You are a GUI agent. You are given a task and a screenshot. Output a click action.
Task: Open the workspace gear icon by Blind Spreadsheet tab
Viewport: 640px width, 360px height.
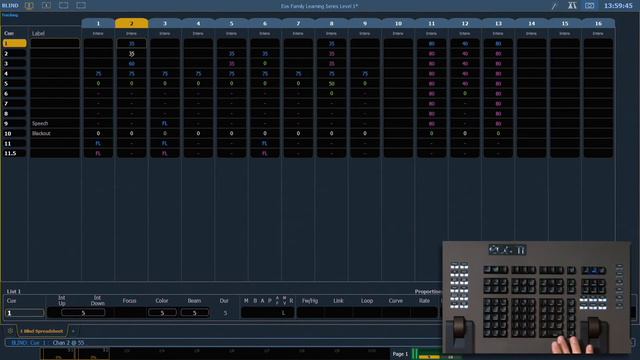click(x=10, y=331)
